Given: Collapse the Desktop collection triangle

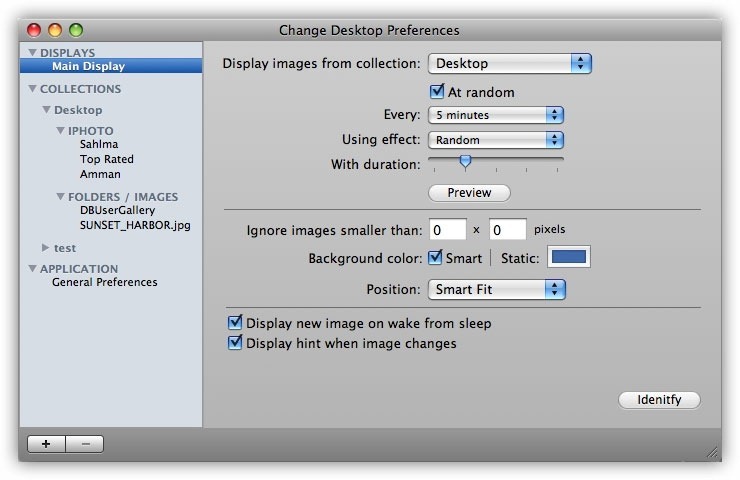Looking at the screenshot, I should pos(46,110).
